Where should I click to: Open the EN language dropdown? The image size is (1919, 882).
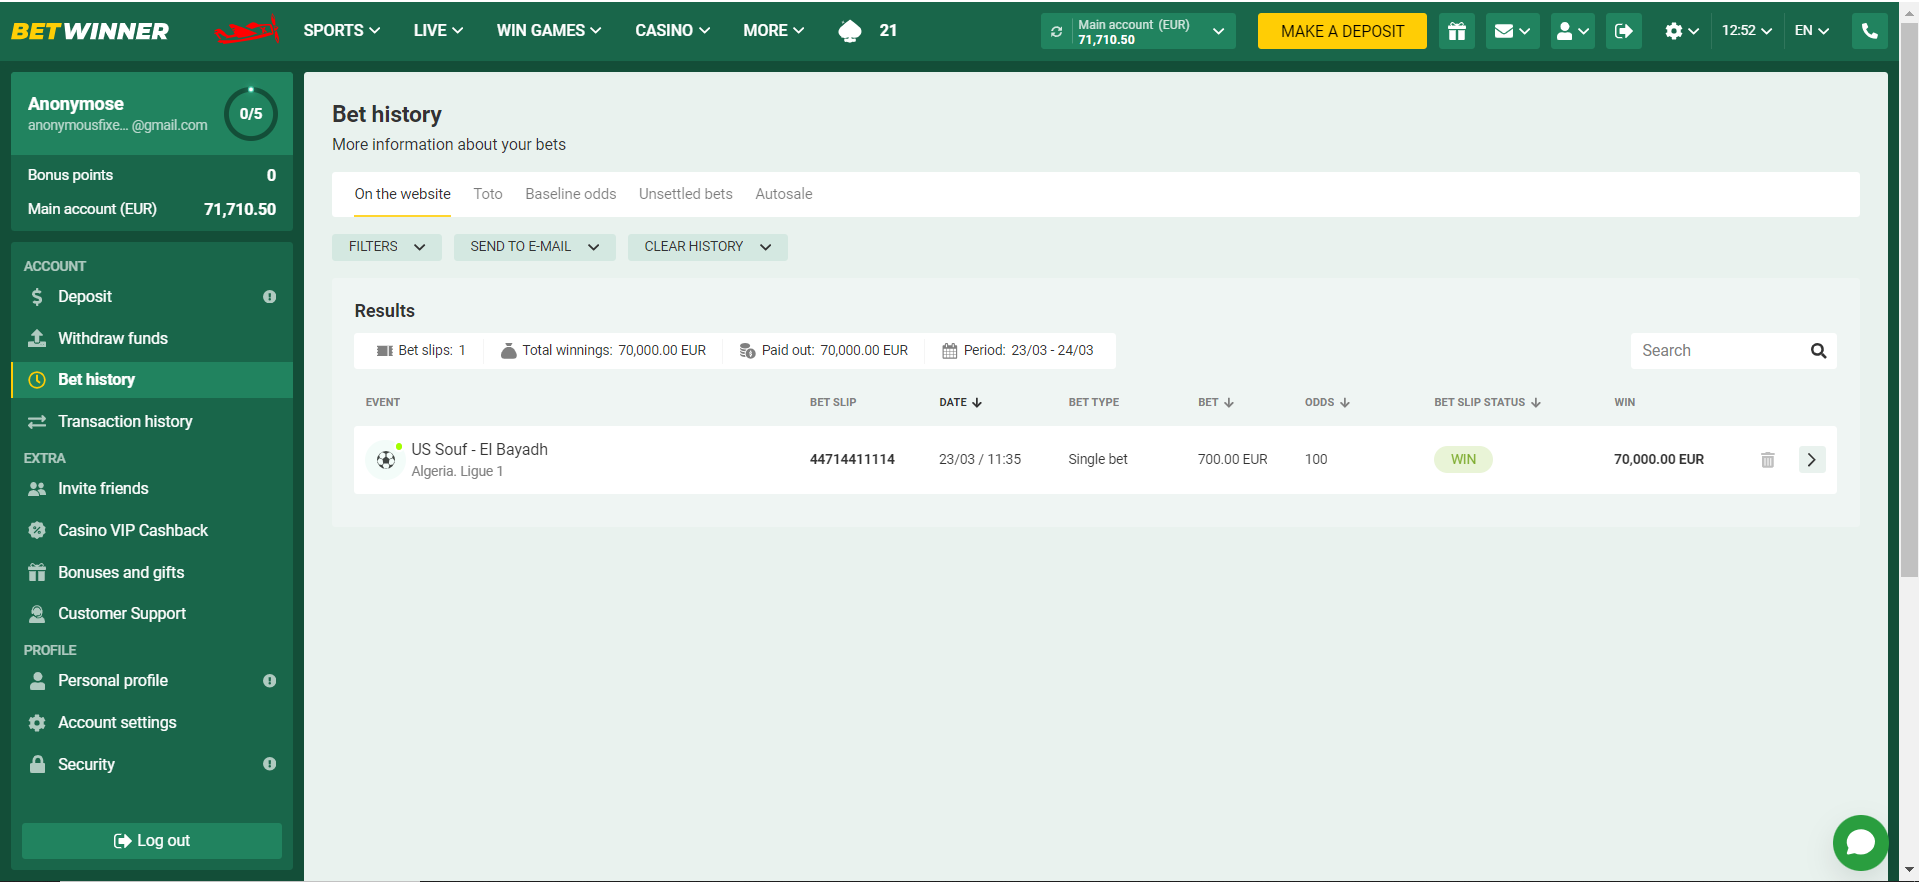(1811, 31)
